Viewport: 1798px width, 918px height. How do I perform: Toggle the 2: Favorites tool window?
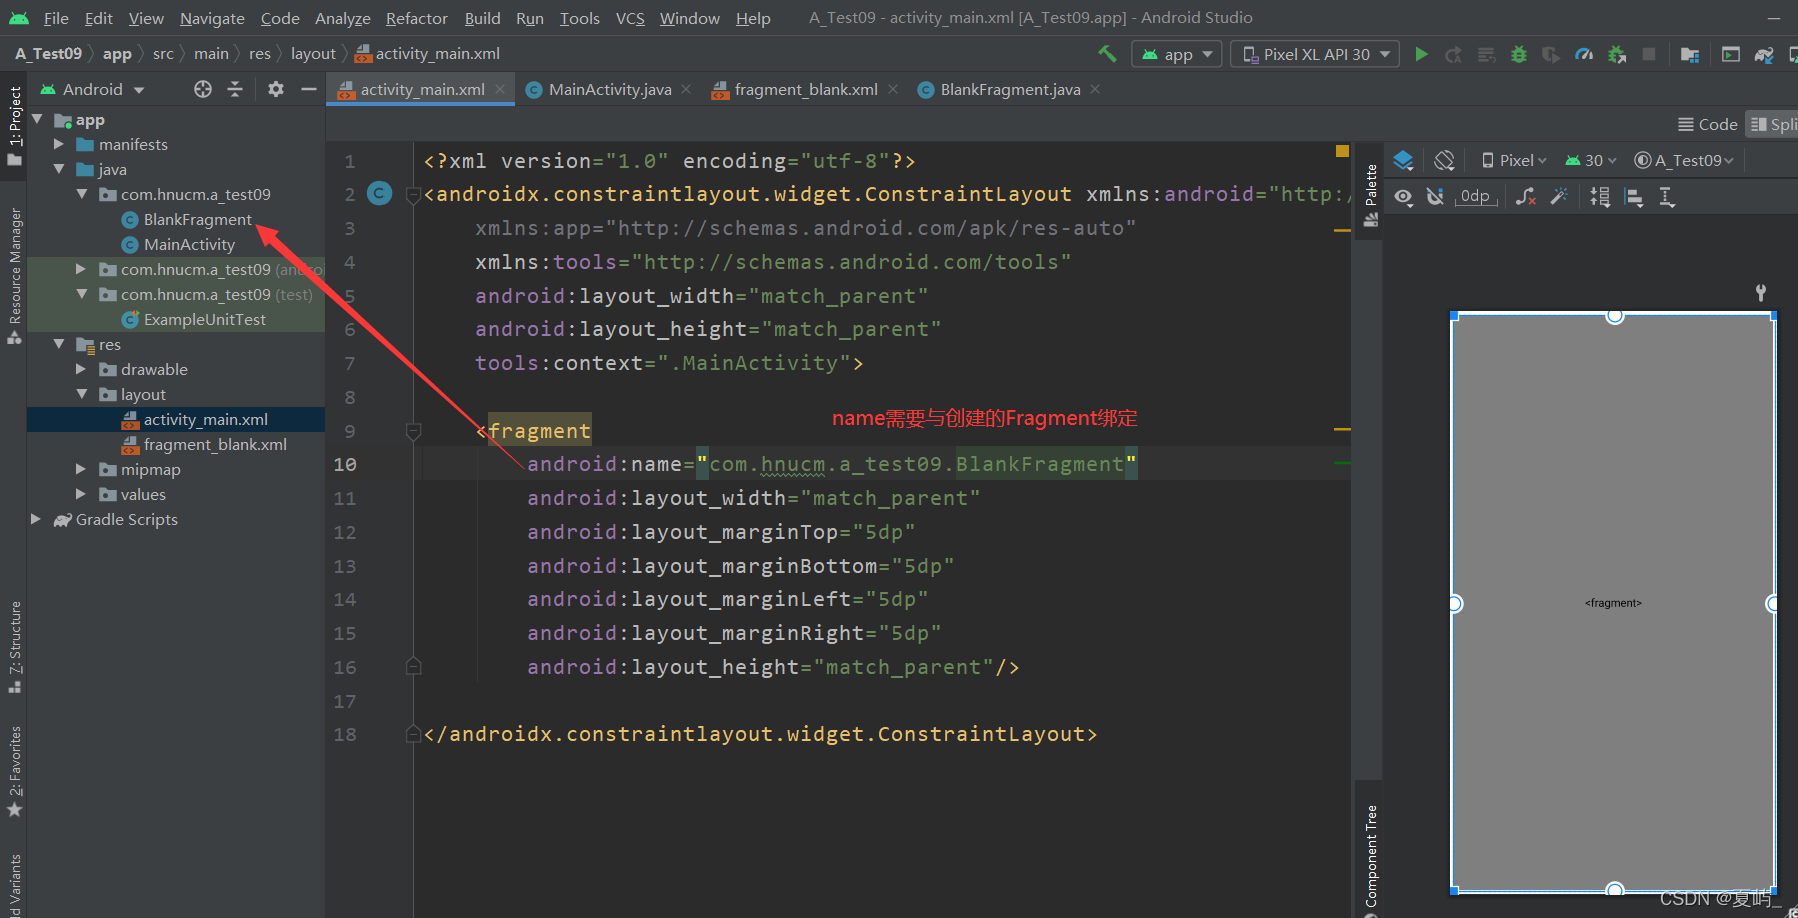coord(14,771)
